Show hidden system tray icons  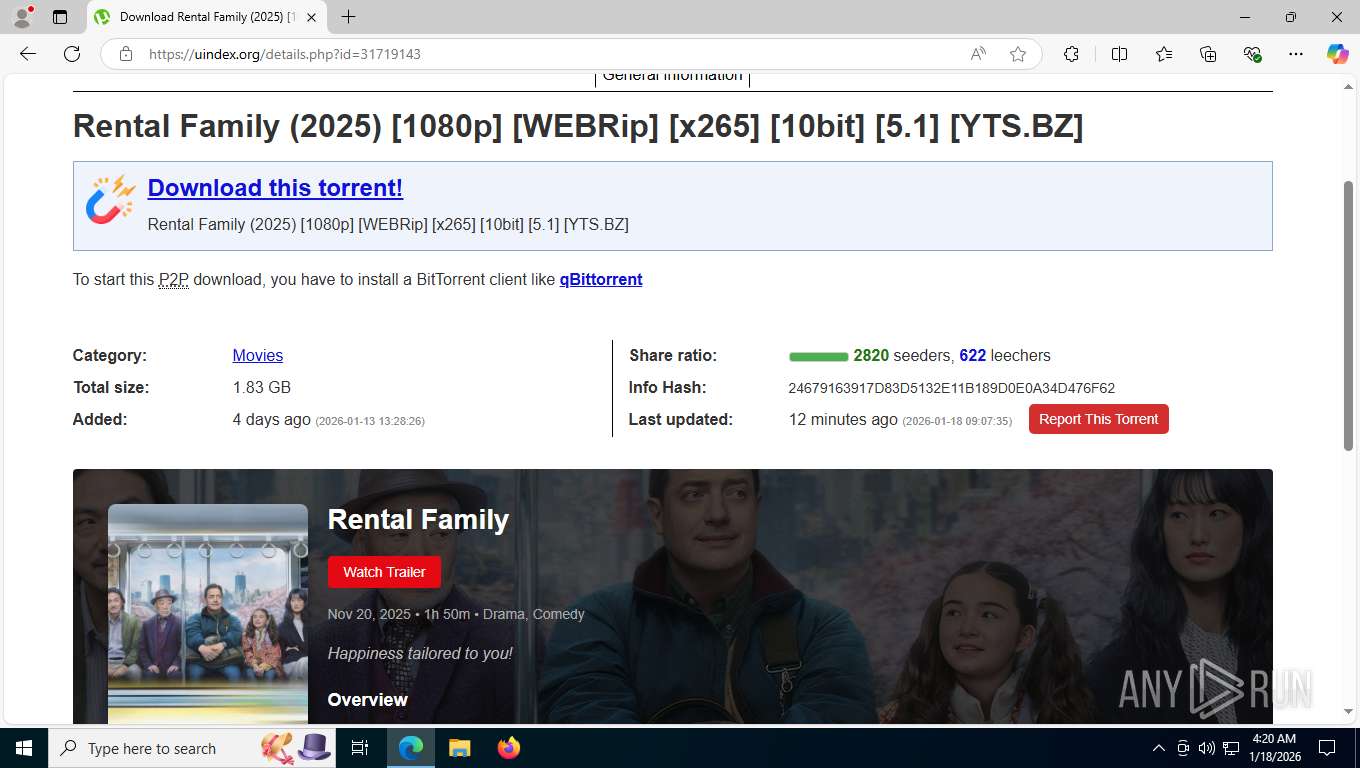click(1159, 748)
